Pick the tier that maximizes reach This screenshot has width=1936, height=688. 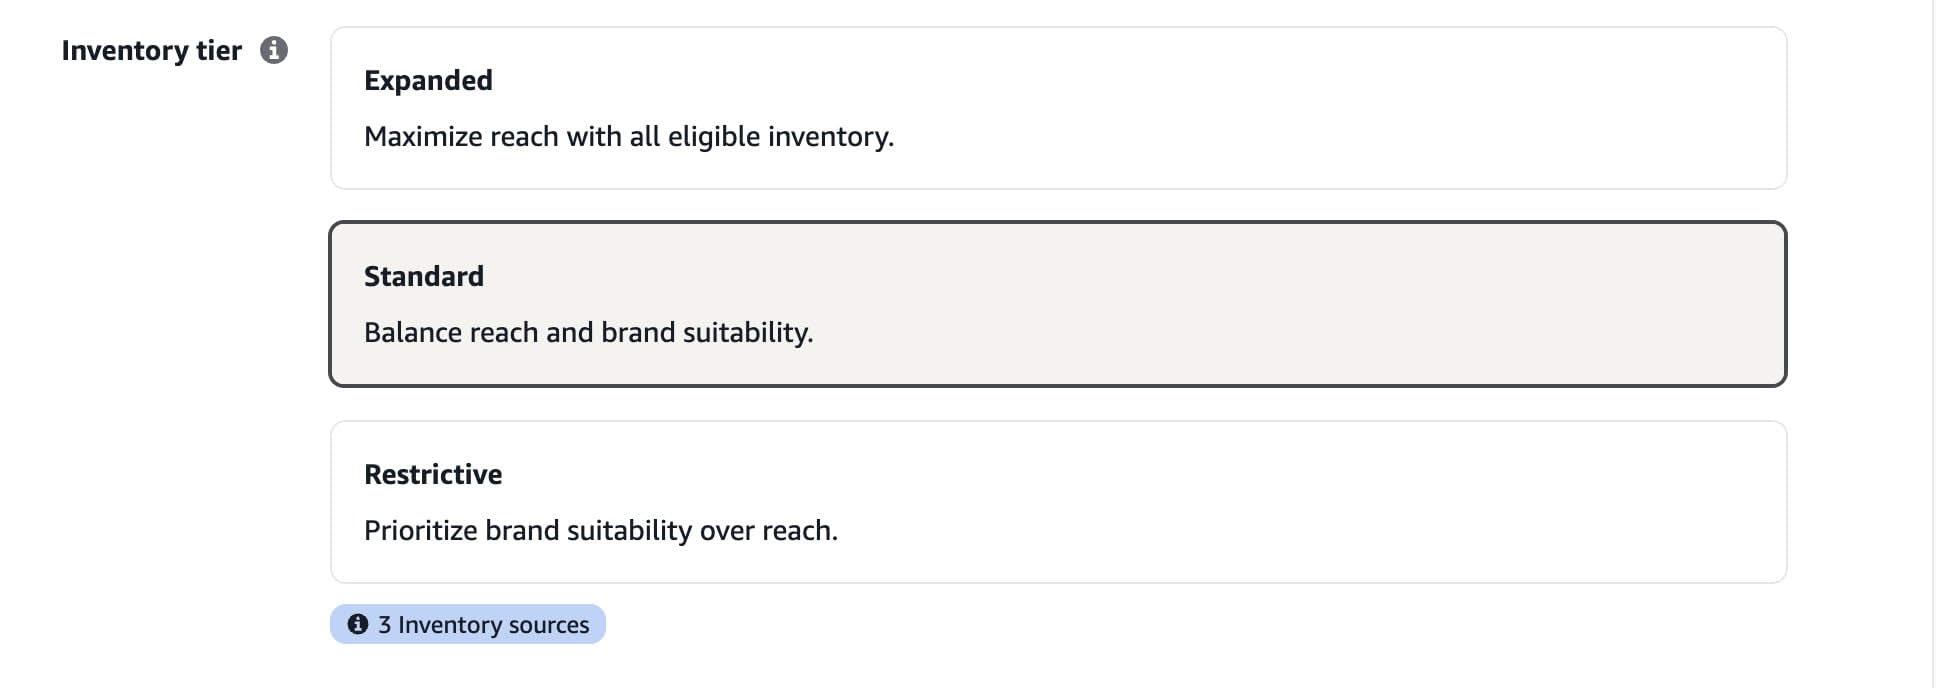[x=1059, y=108]
